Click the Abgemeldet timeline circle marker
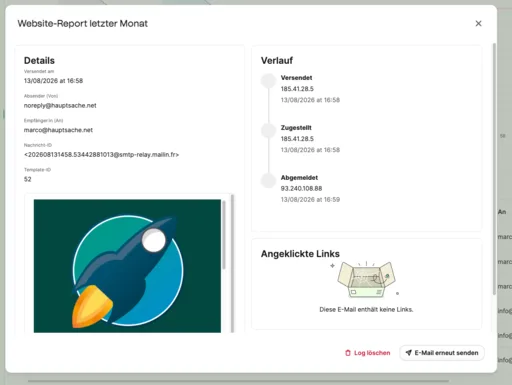This screenshot has width=512, height=385. [x=268, y=180]
